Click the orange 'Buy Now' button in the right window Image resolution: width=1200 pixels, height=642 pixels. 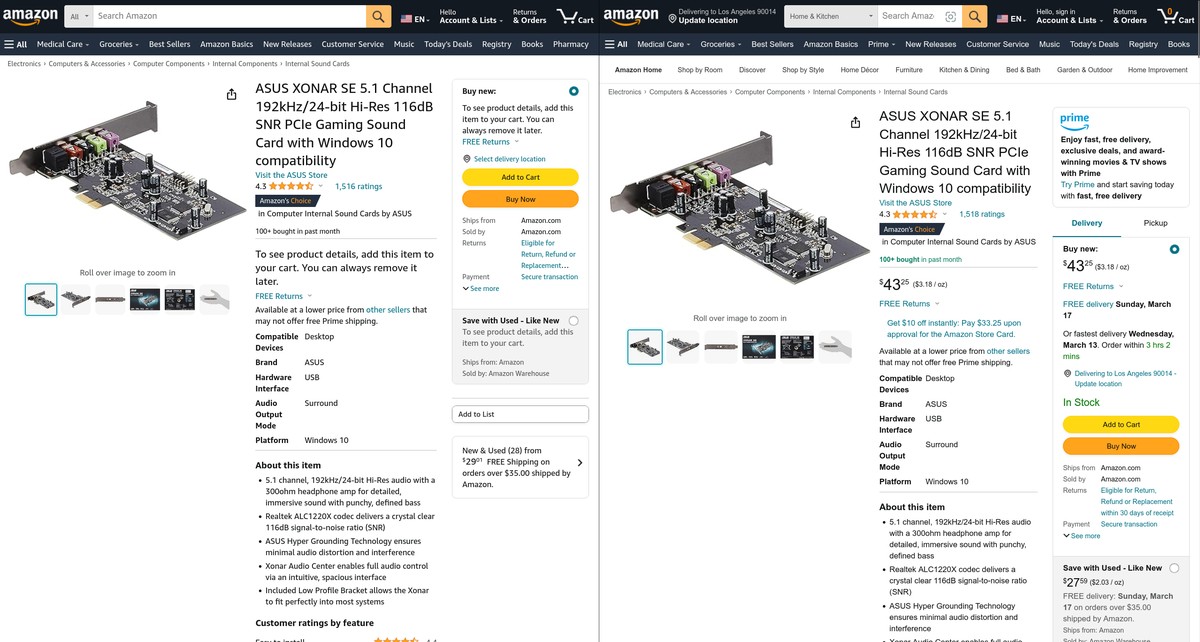pos(1121,446)
